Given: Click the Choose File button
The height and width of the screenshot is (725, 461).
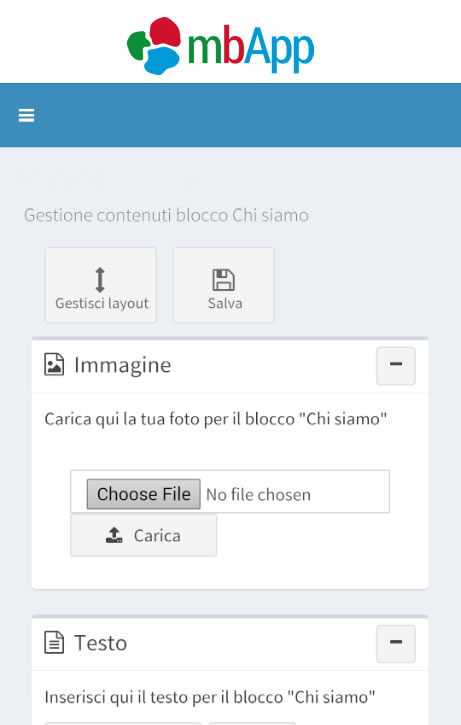Looking at the screenshot, I should (x=144, y=494).
